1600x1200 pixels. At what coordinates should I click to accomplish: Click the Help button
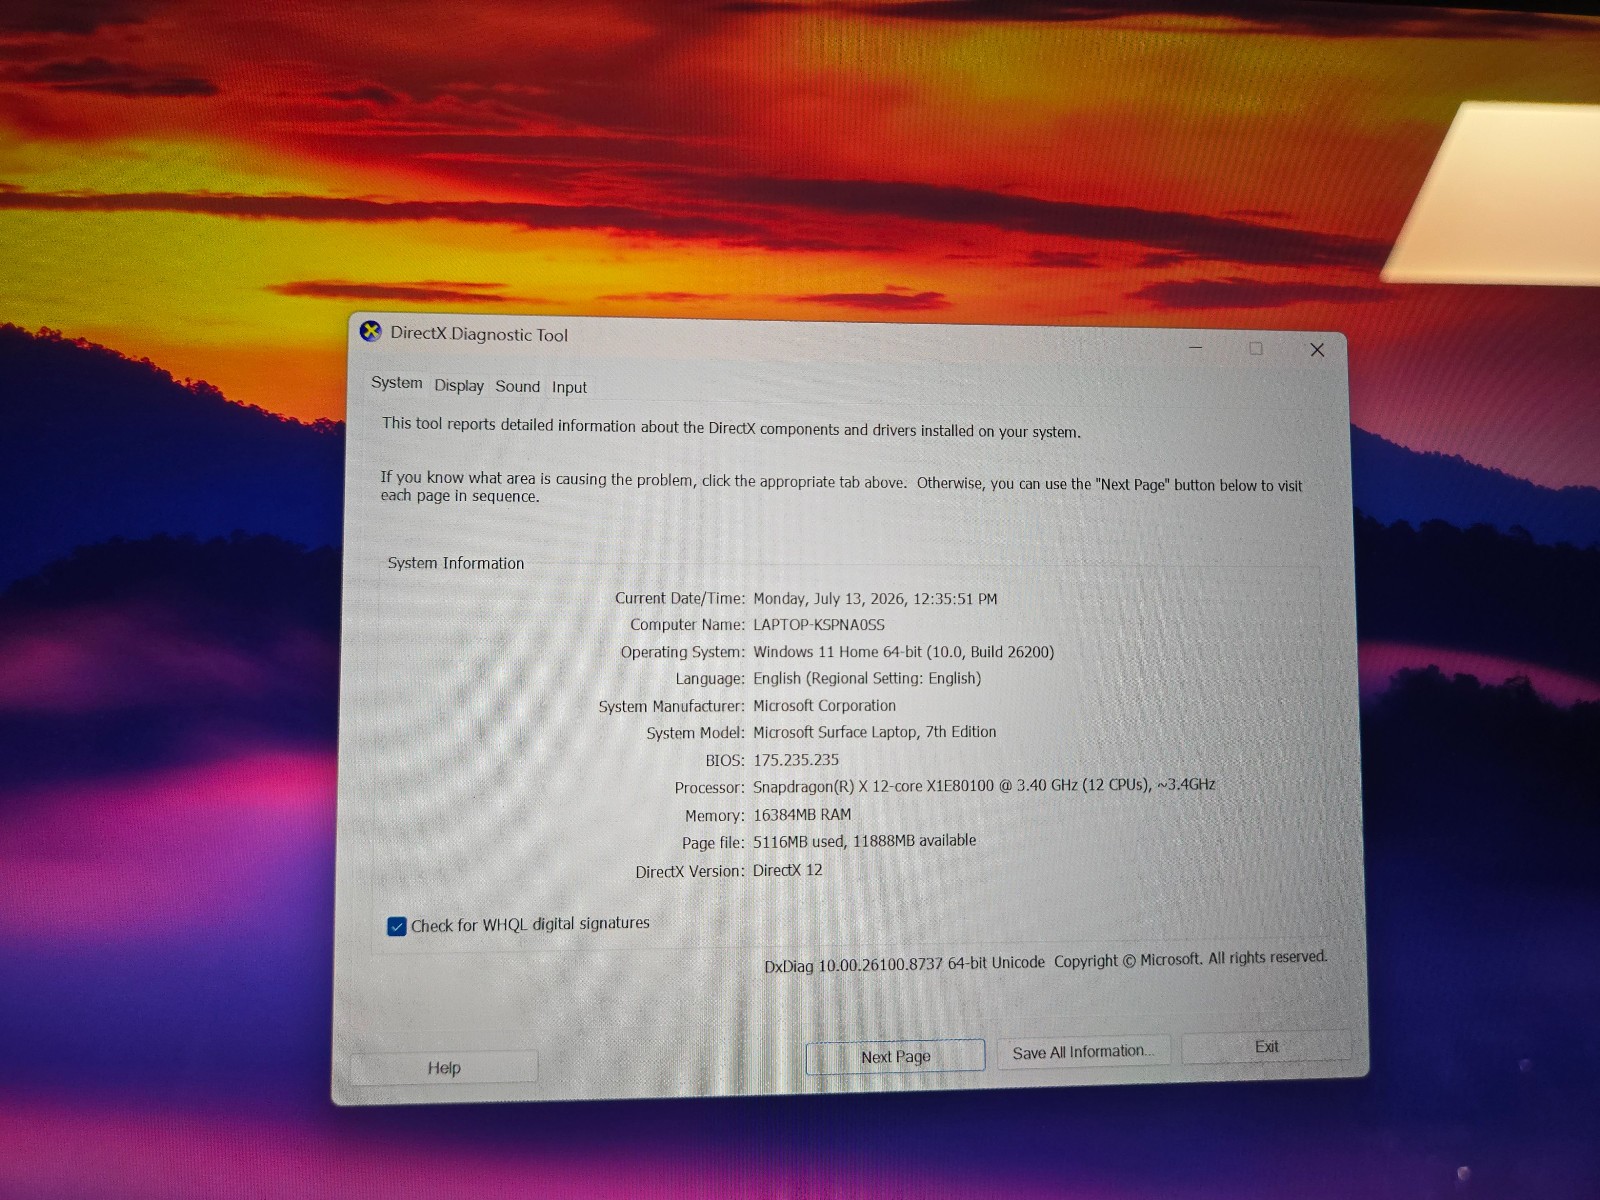444,1068
